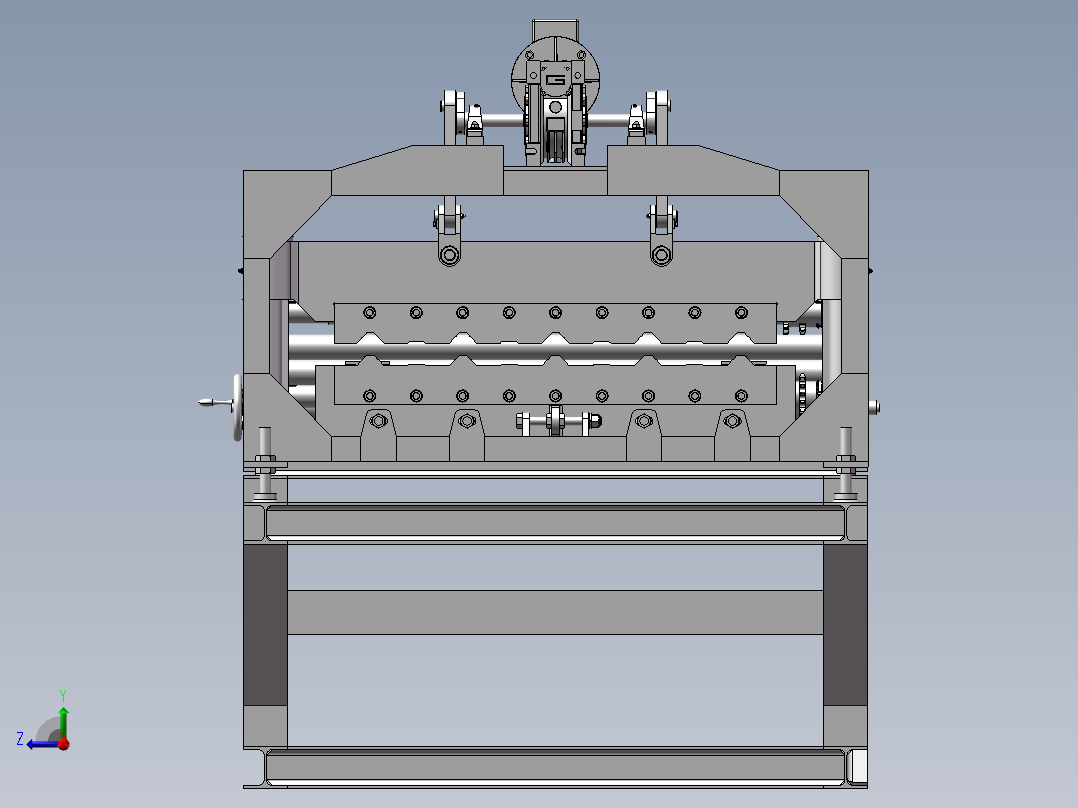Click the blue Z axis arrow of the triad
This screenshot has height=808, width=1078.
click(x=40, y=744)
